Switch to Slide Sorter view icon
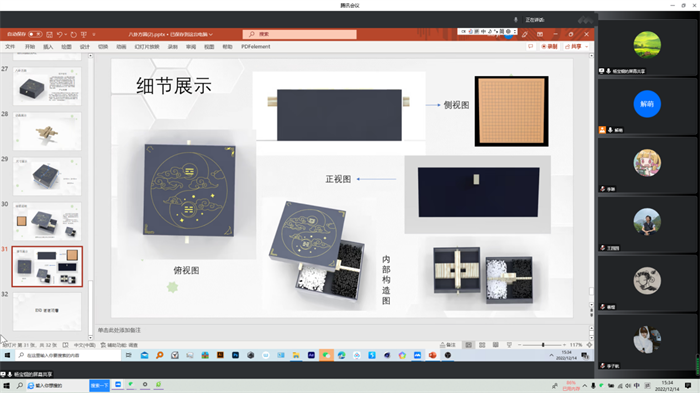Screen dimensions: 700x393 pyautogui.click(x=482, y=345)
